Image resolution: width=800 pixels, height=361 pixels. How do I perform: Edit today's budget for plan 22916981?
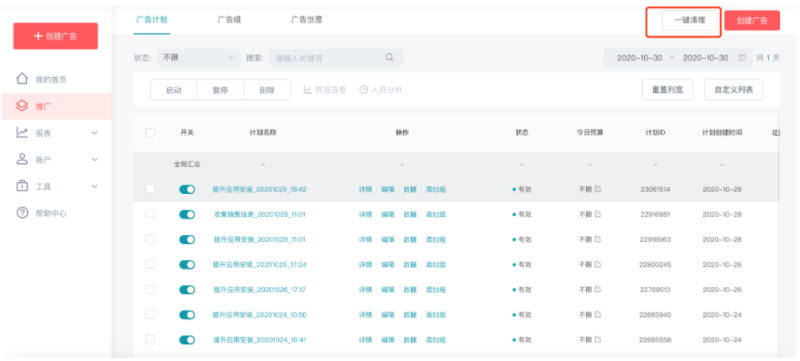click(598, 214)
